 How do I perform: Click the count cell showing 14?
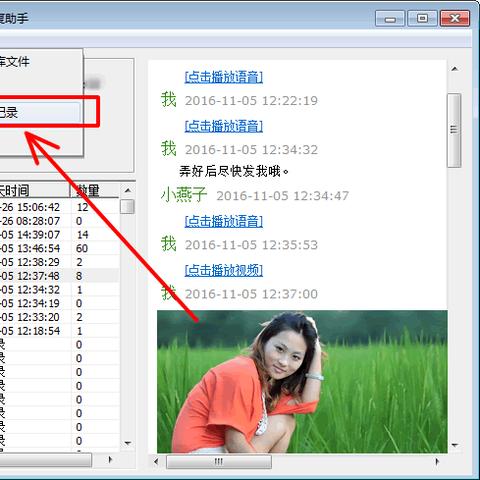pos(82,235)
